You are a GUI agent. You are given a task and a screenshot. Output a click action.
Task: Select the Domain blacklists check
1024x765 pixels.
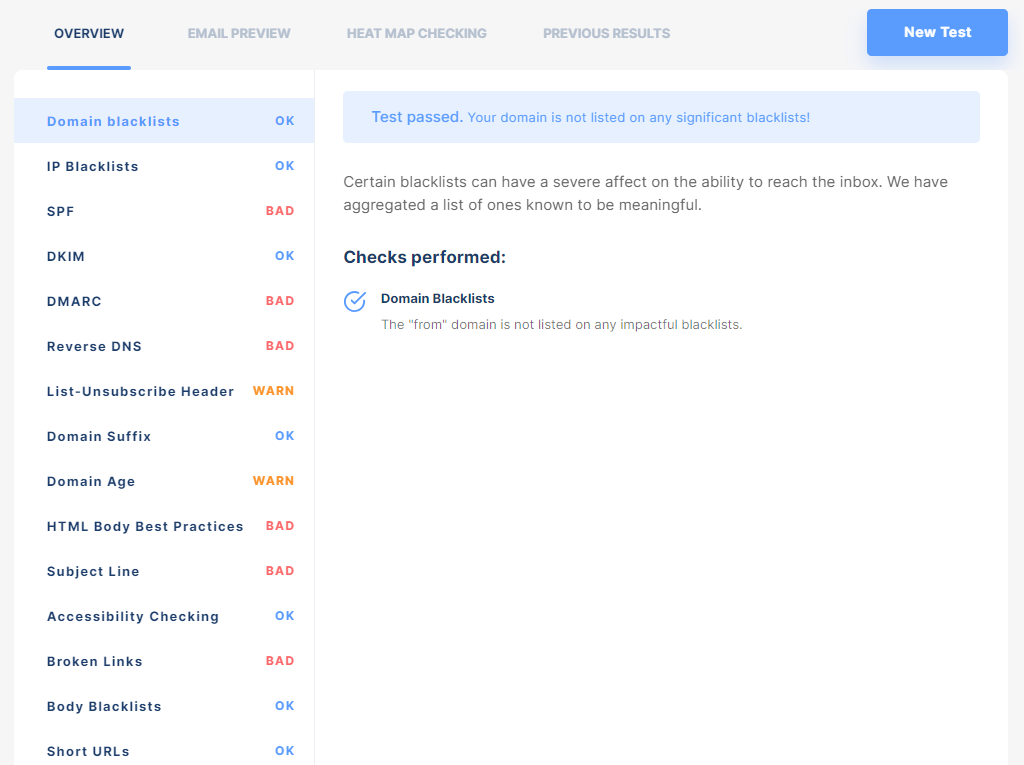tap(164, 121)
